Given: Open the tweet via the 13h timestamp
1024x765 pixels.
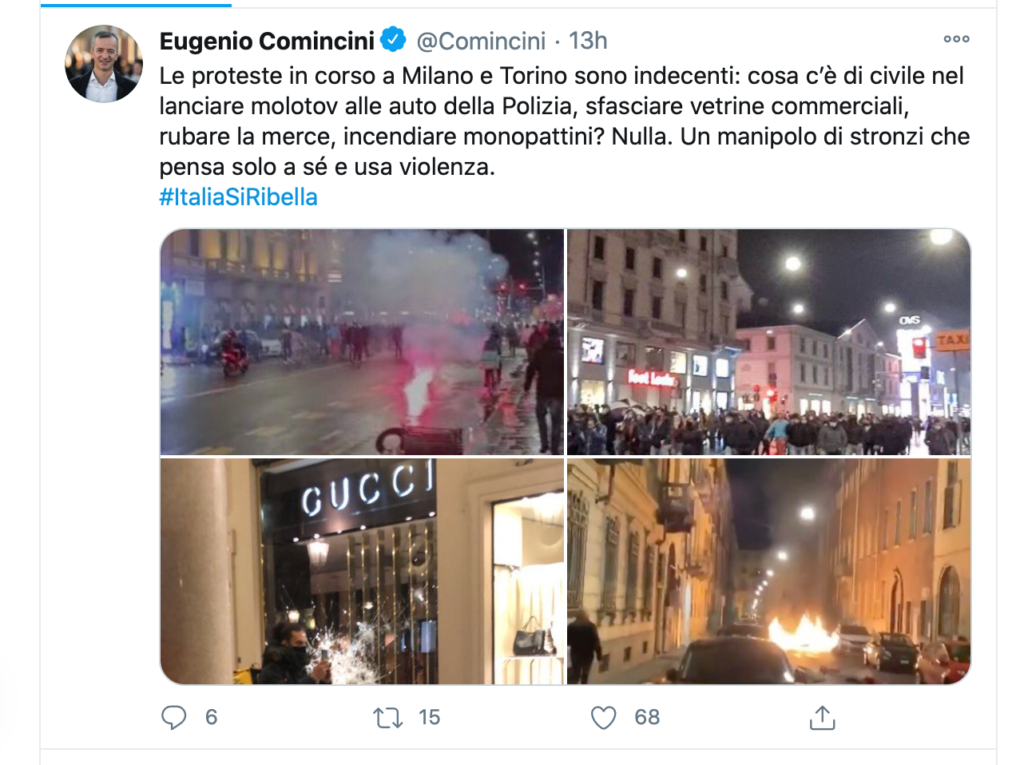Looking at the screenshot, I should click(x=588, y=41).
